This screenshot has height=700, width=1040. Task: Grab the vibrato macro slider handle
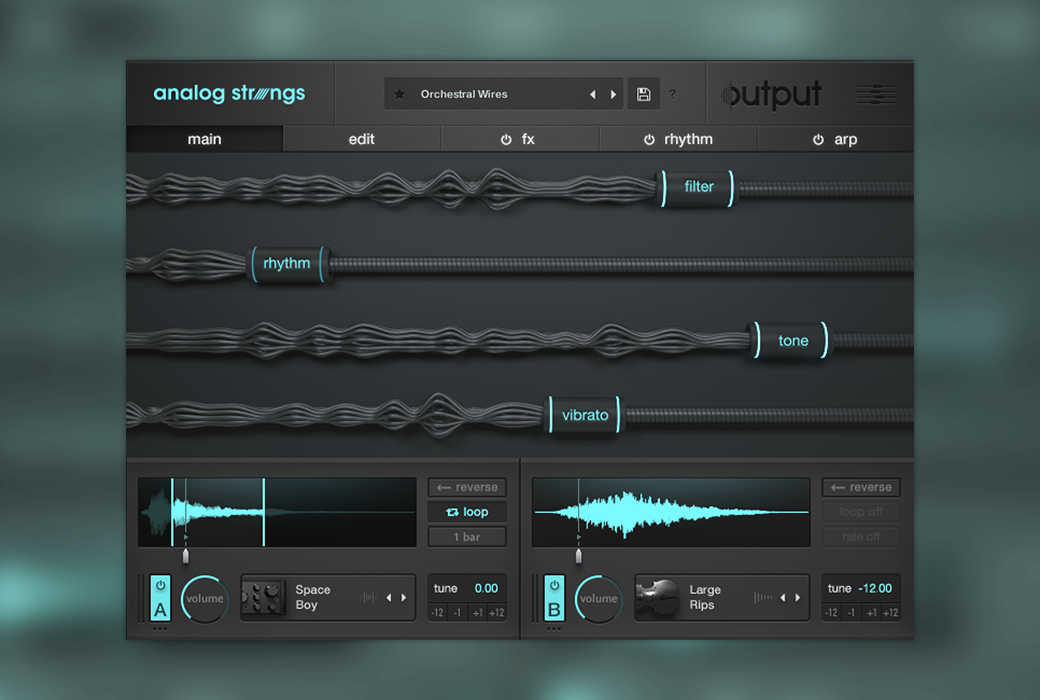pyautogui.click(x=584, y=415)
